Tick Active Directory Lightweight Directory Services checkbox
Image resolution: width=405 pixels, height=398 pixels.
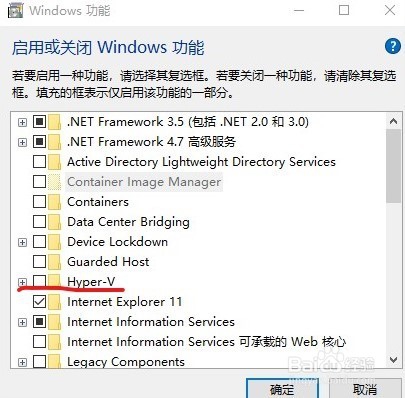pyautogui.click(x=40, y=162)
